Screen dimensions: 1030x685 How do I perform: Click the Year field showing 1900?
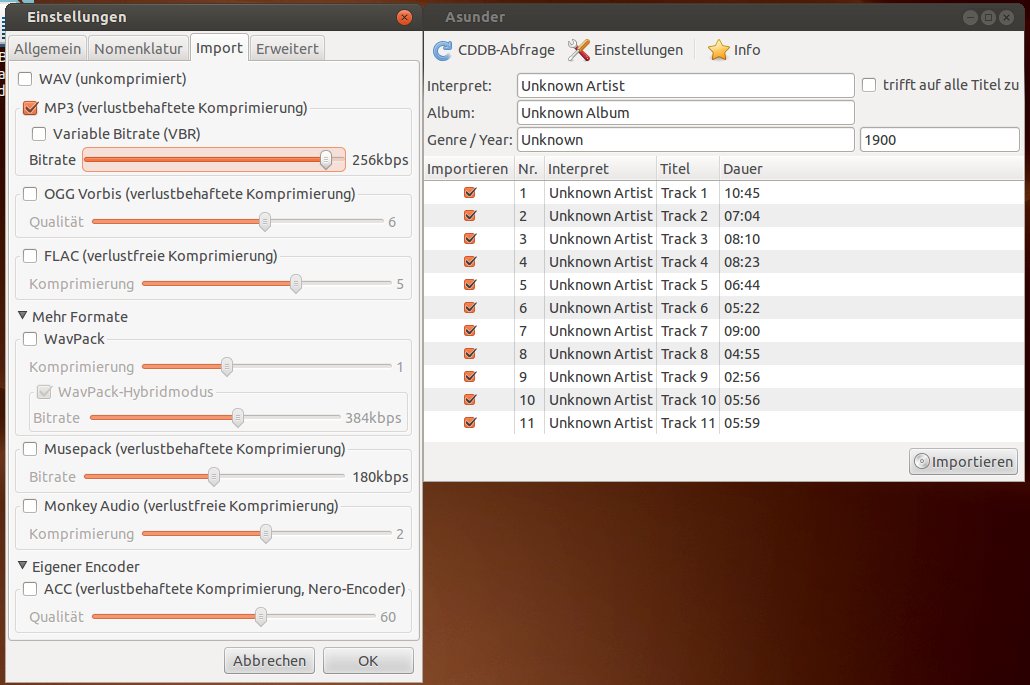(939, 139)
